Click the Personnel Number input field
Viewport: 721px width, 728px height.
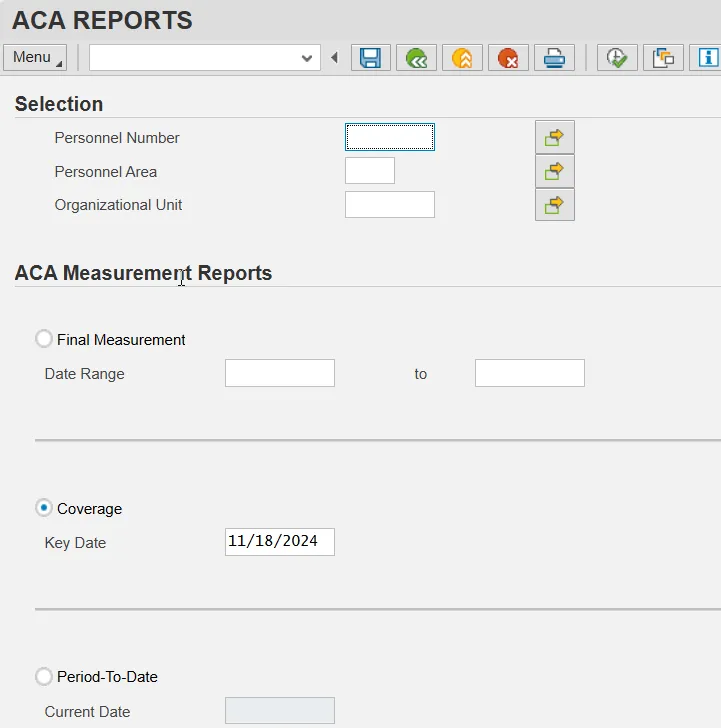coord(389,137)
